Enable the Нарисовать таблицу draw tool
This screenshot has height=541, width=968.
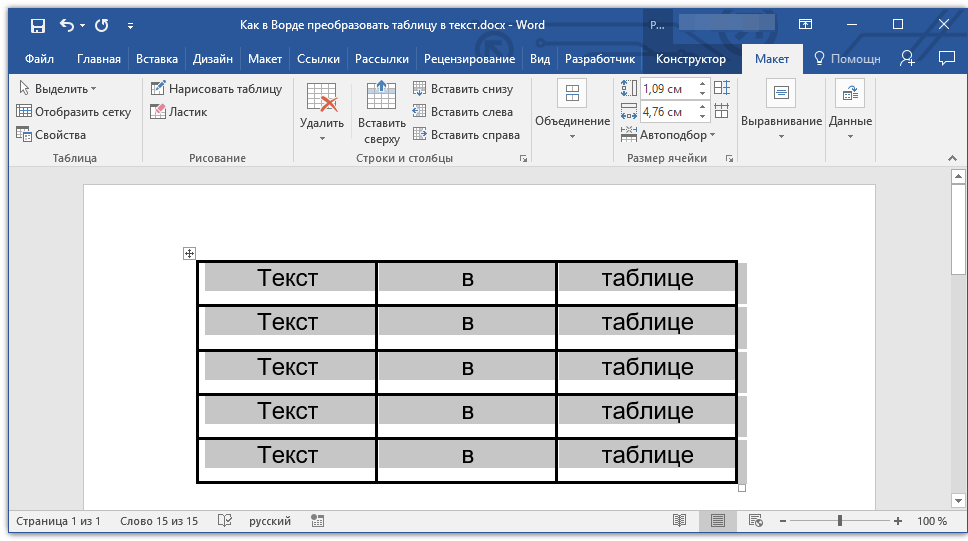tap(216, 89)
